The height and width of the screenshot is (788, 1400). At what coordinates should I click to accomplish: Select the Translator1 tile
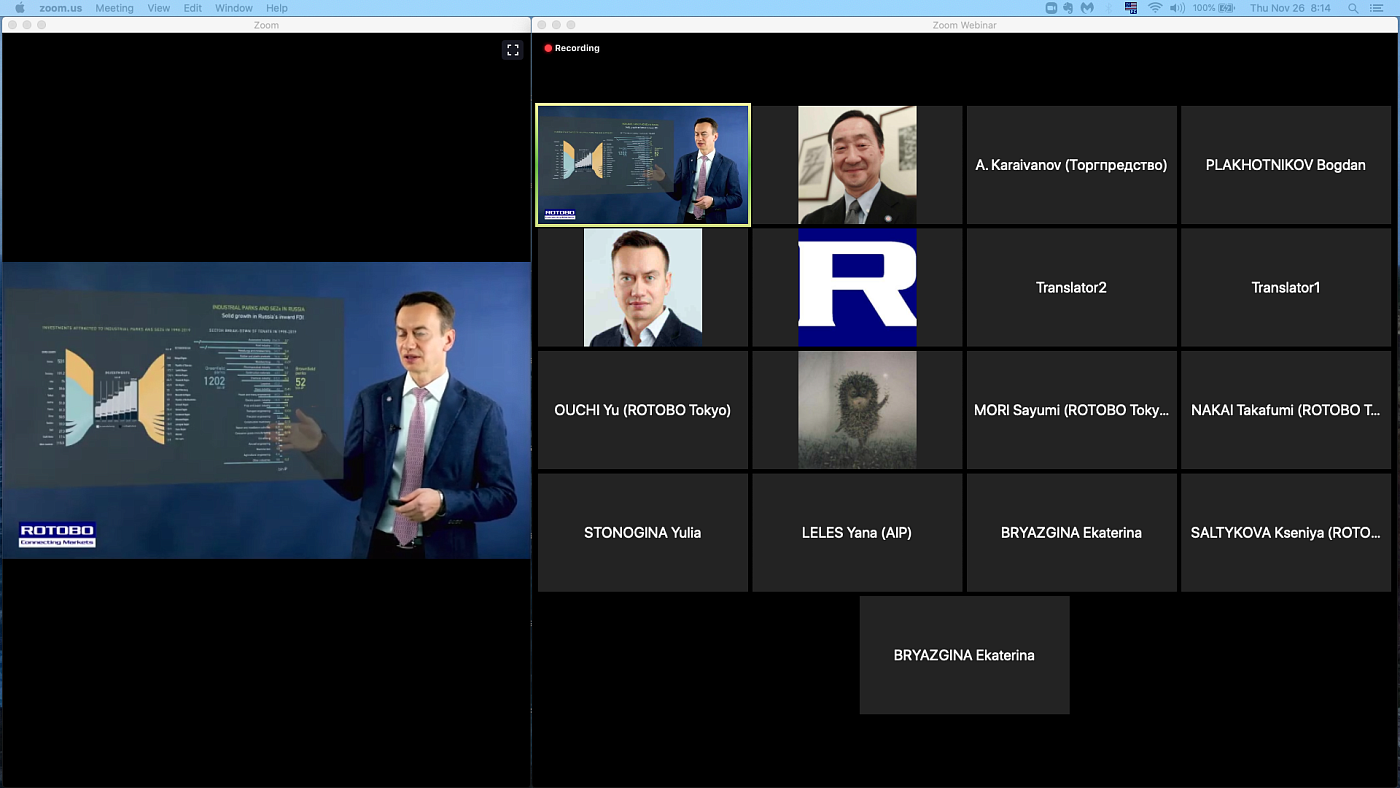(1286, 288)
